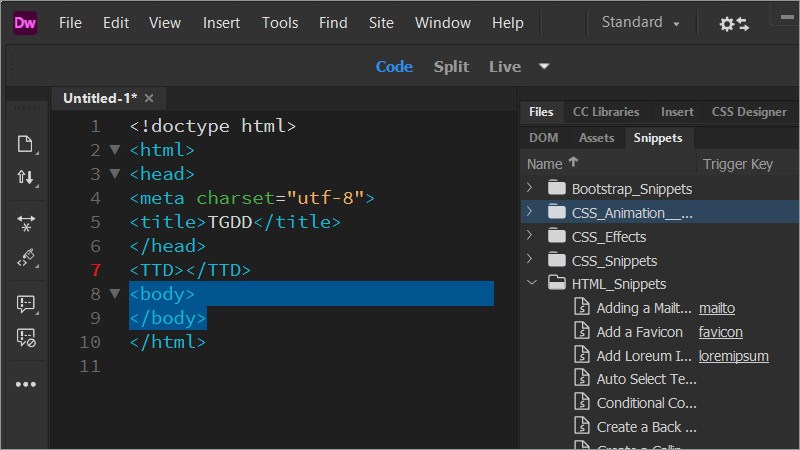Sort snippets by Name column header
The image size is (800, 450).
click(545, 164)
